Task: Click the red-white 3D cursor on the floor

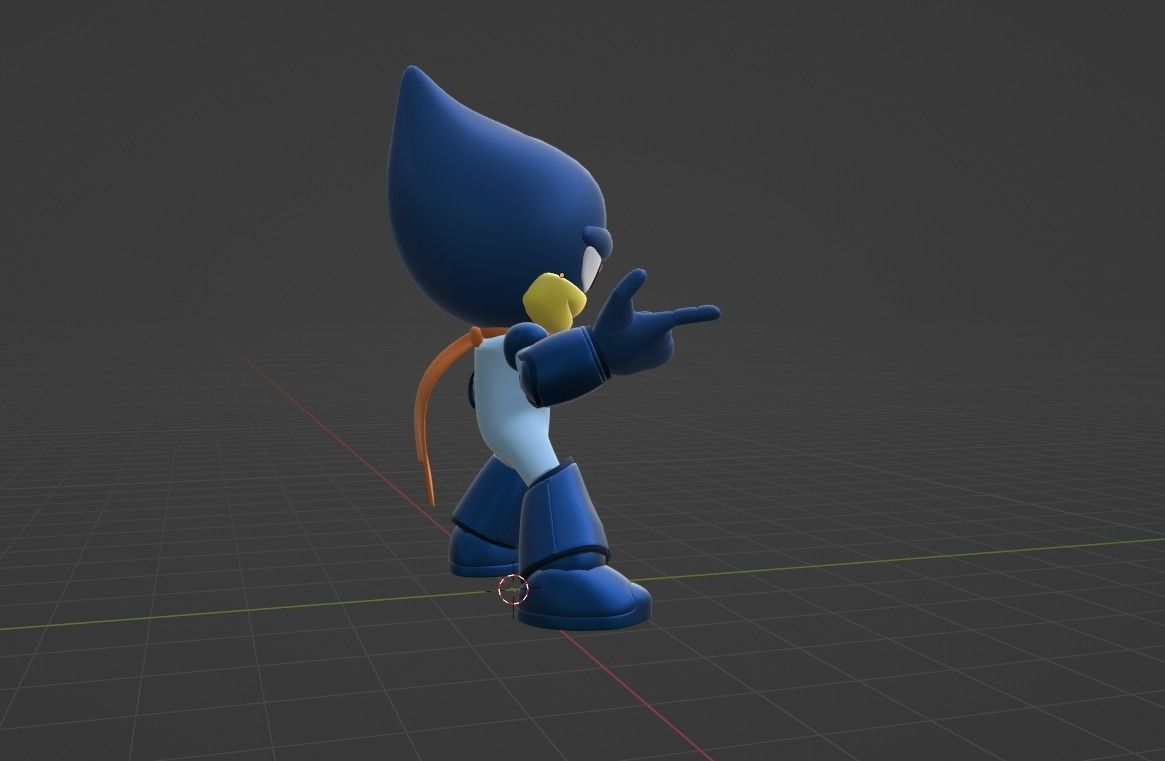Action: coord(513,589)
